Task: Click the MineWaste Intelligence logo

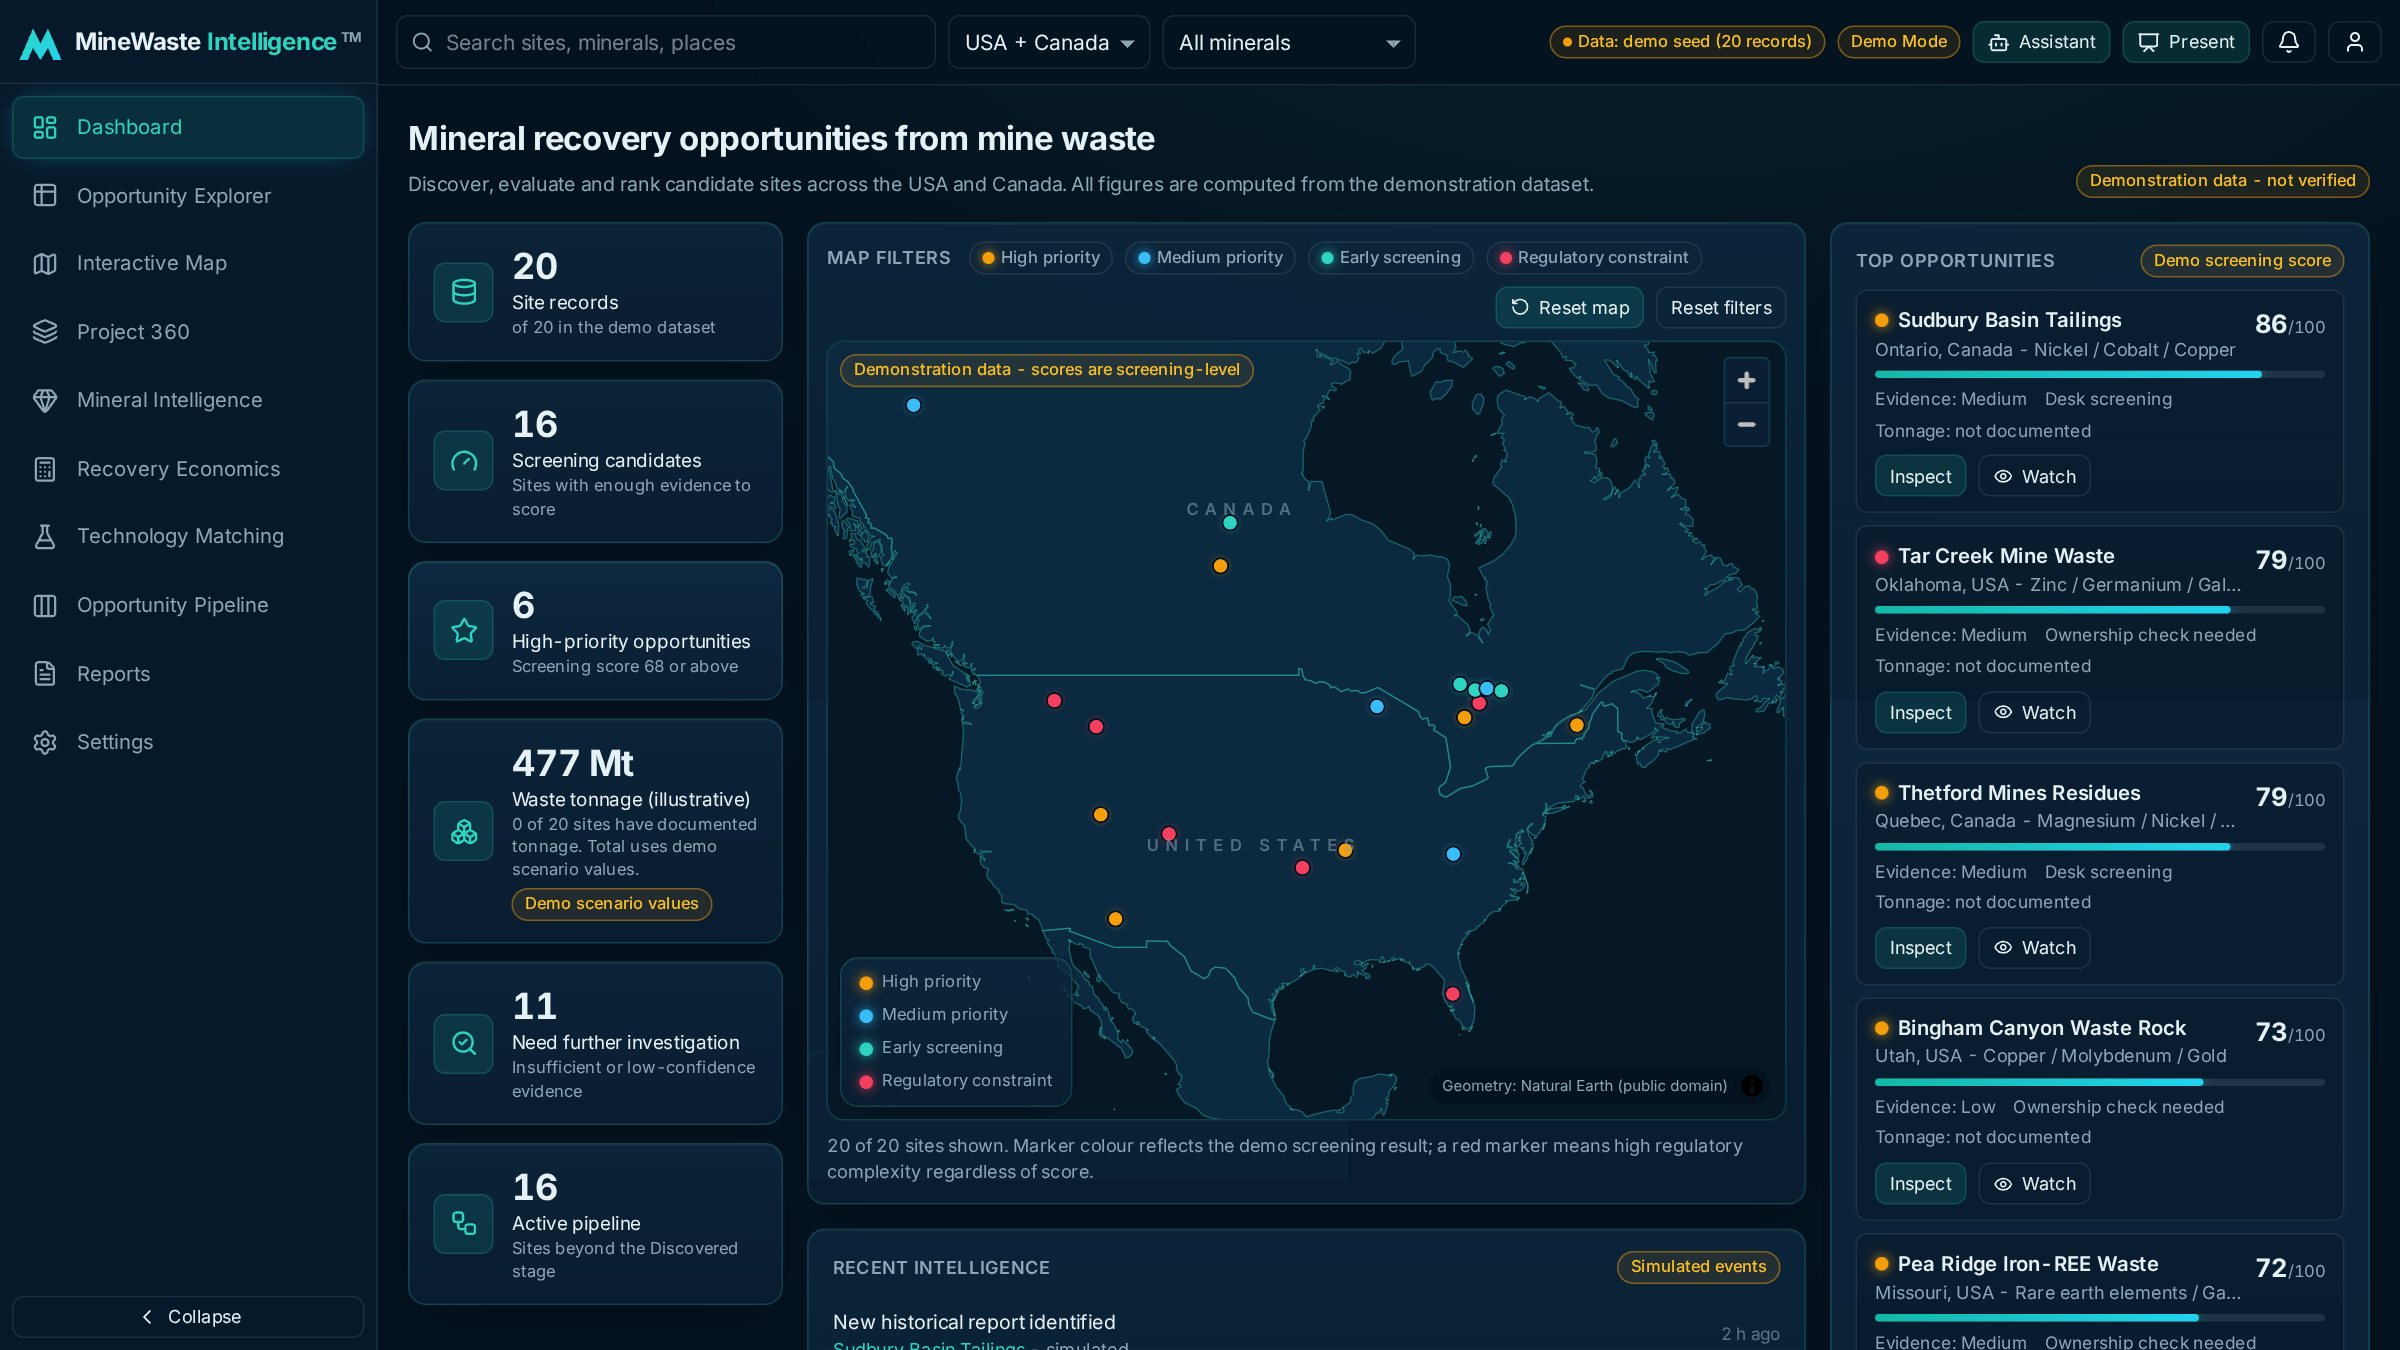Action: (190, 42)
